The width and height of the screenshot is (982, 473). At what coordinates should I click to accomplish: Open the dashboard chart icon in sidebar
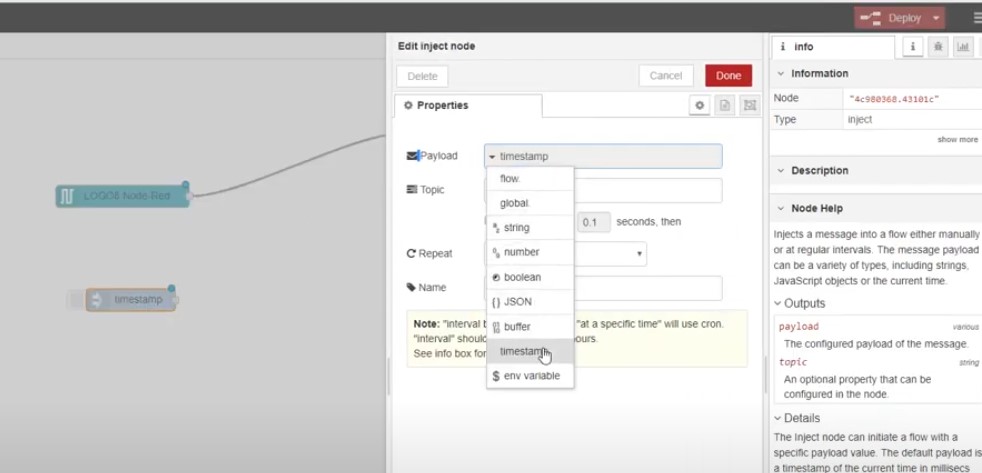click(963, 46)
